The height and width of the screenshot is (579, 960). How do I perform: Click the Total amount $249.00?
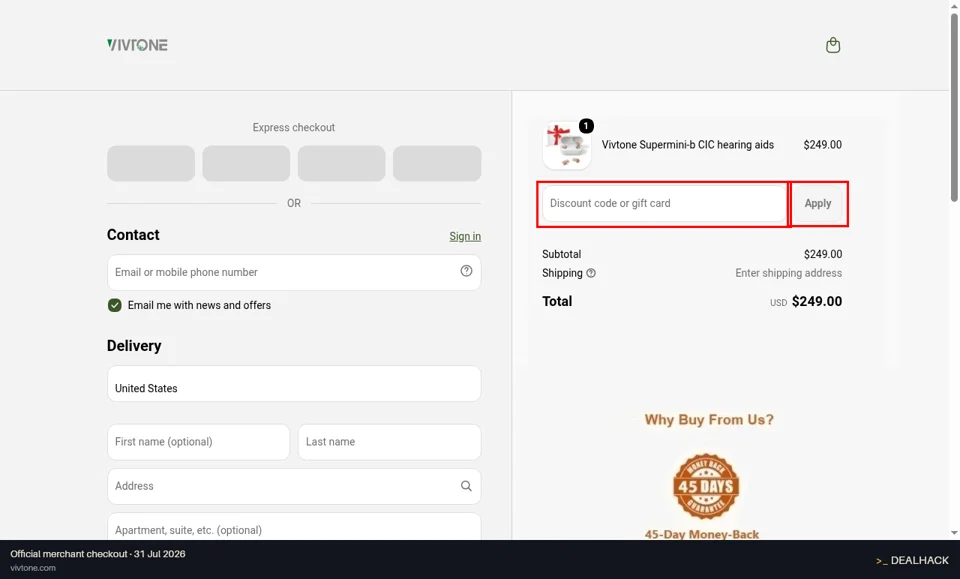[x=817, y=301]
